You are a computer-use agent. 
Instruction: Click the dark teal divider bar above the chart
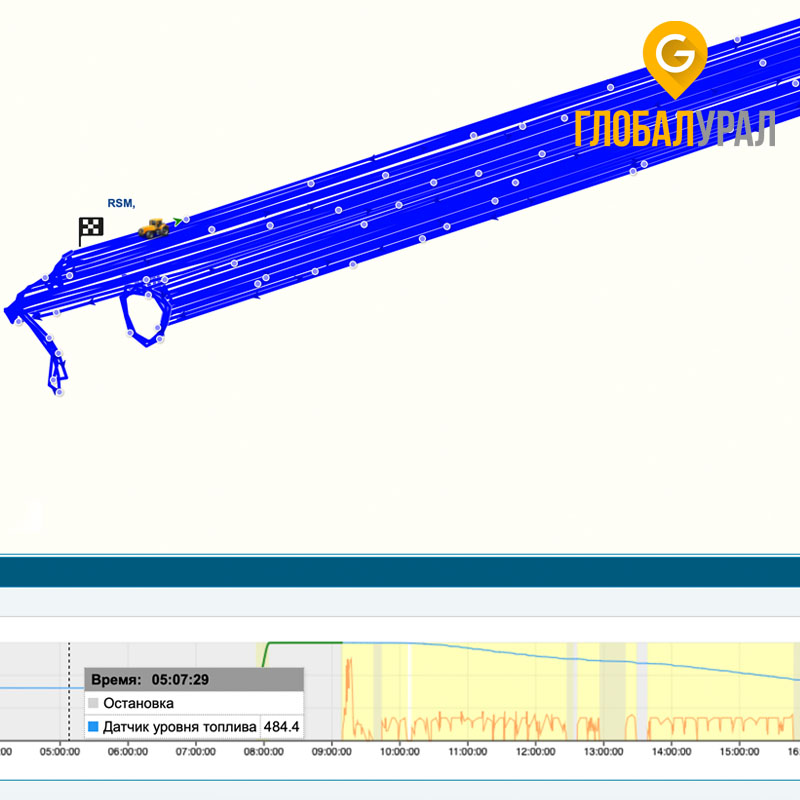[400, 572]
